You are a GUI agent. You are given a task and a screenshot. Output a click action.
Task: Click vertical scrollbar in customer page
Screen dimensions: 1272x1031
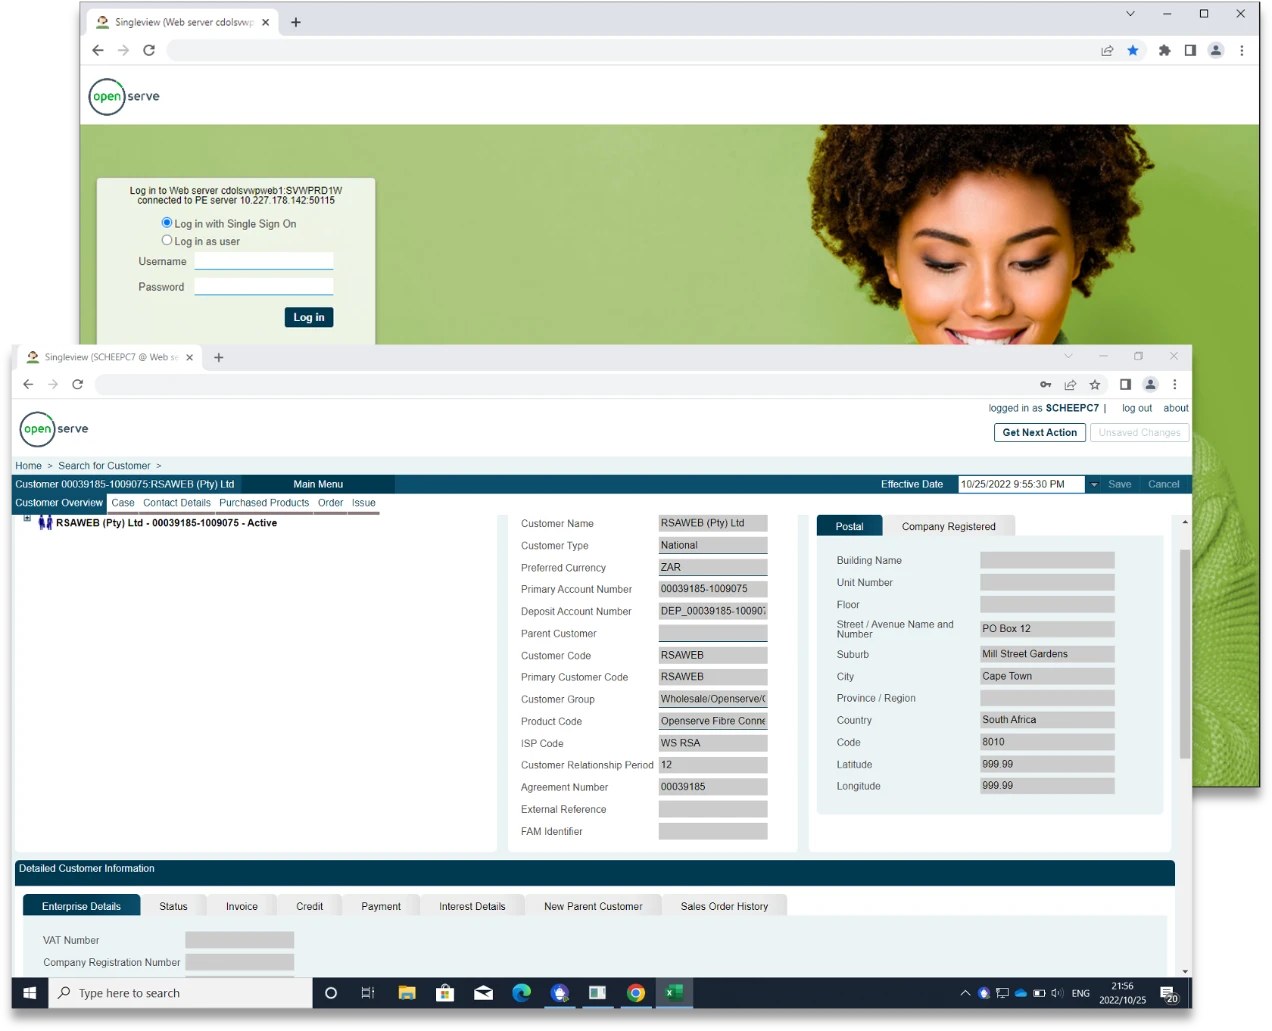pyautogui.click(x=1185, y=654)
